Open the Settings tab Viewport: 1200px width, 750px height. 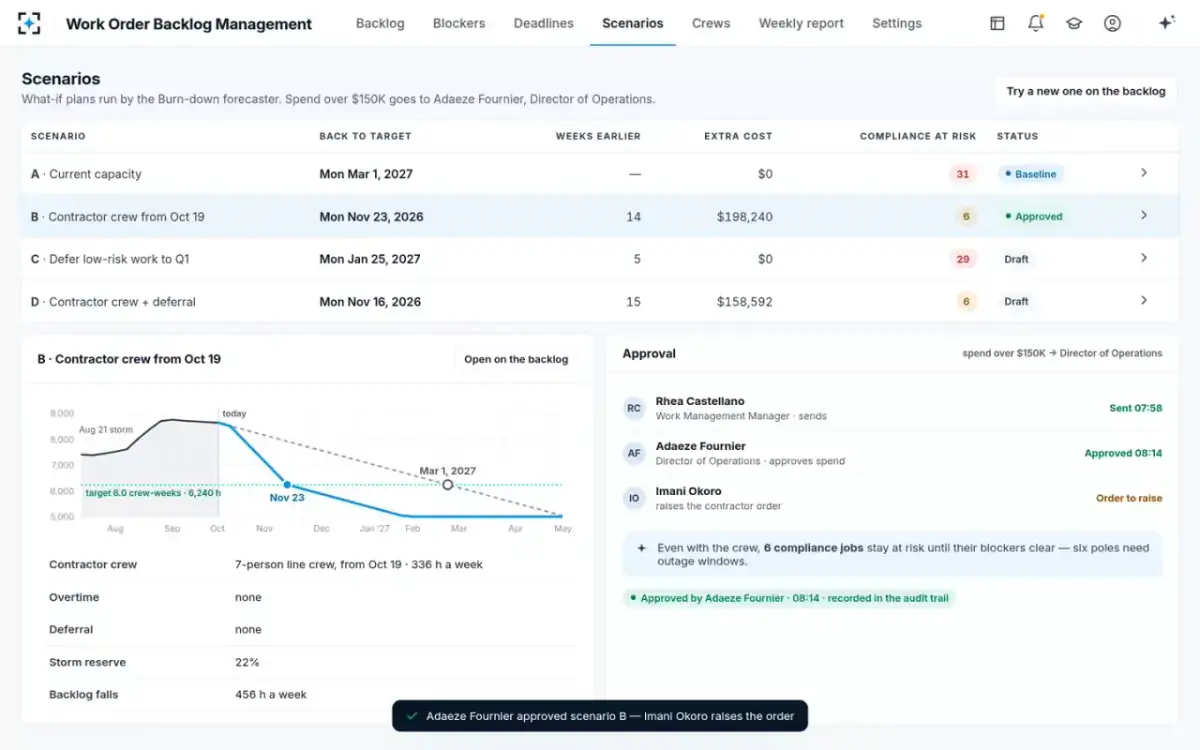897,23
